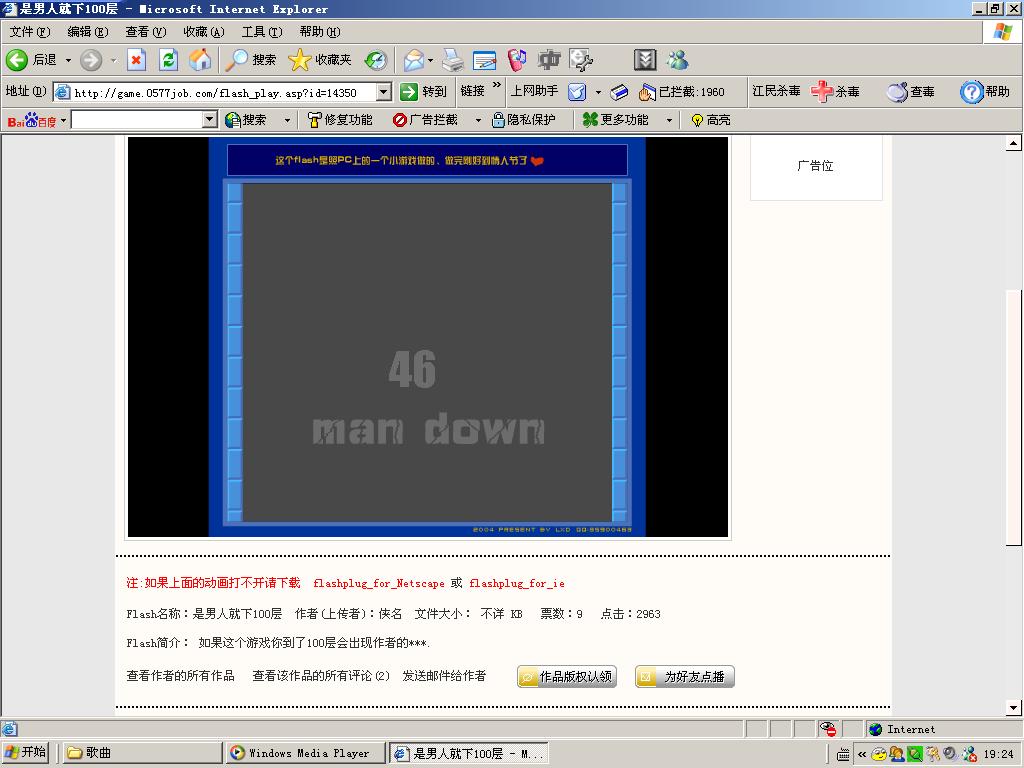The image size is (1024, 768).
Task: Expand the address bar URL dropdown
Action: click(x=383, y=92)
